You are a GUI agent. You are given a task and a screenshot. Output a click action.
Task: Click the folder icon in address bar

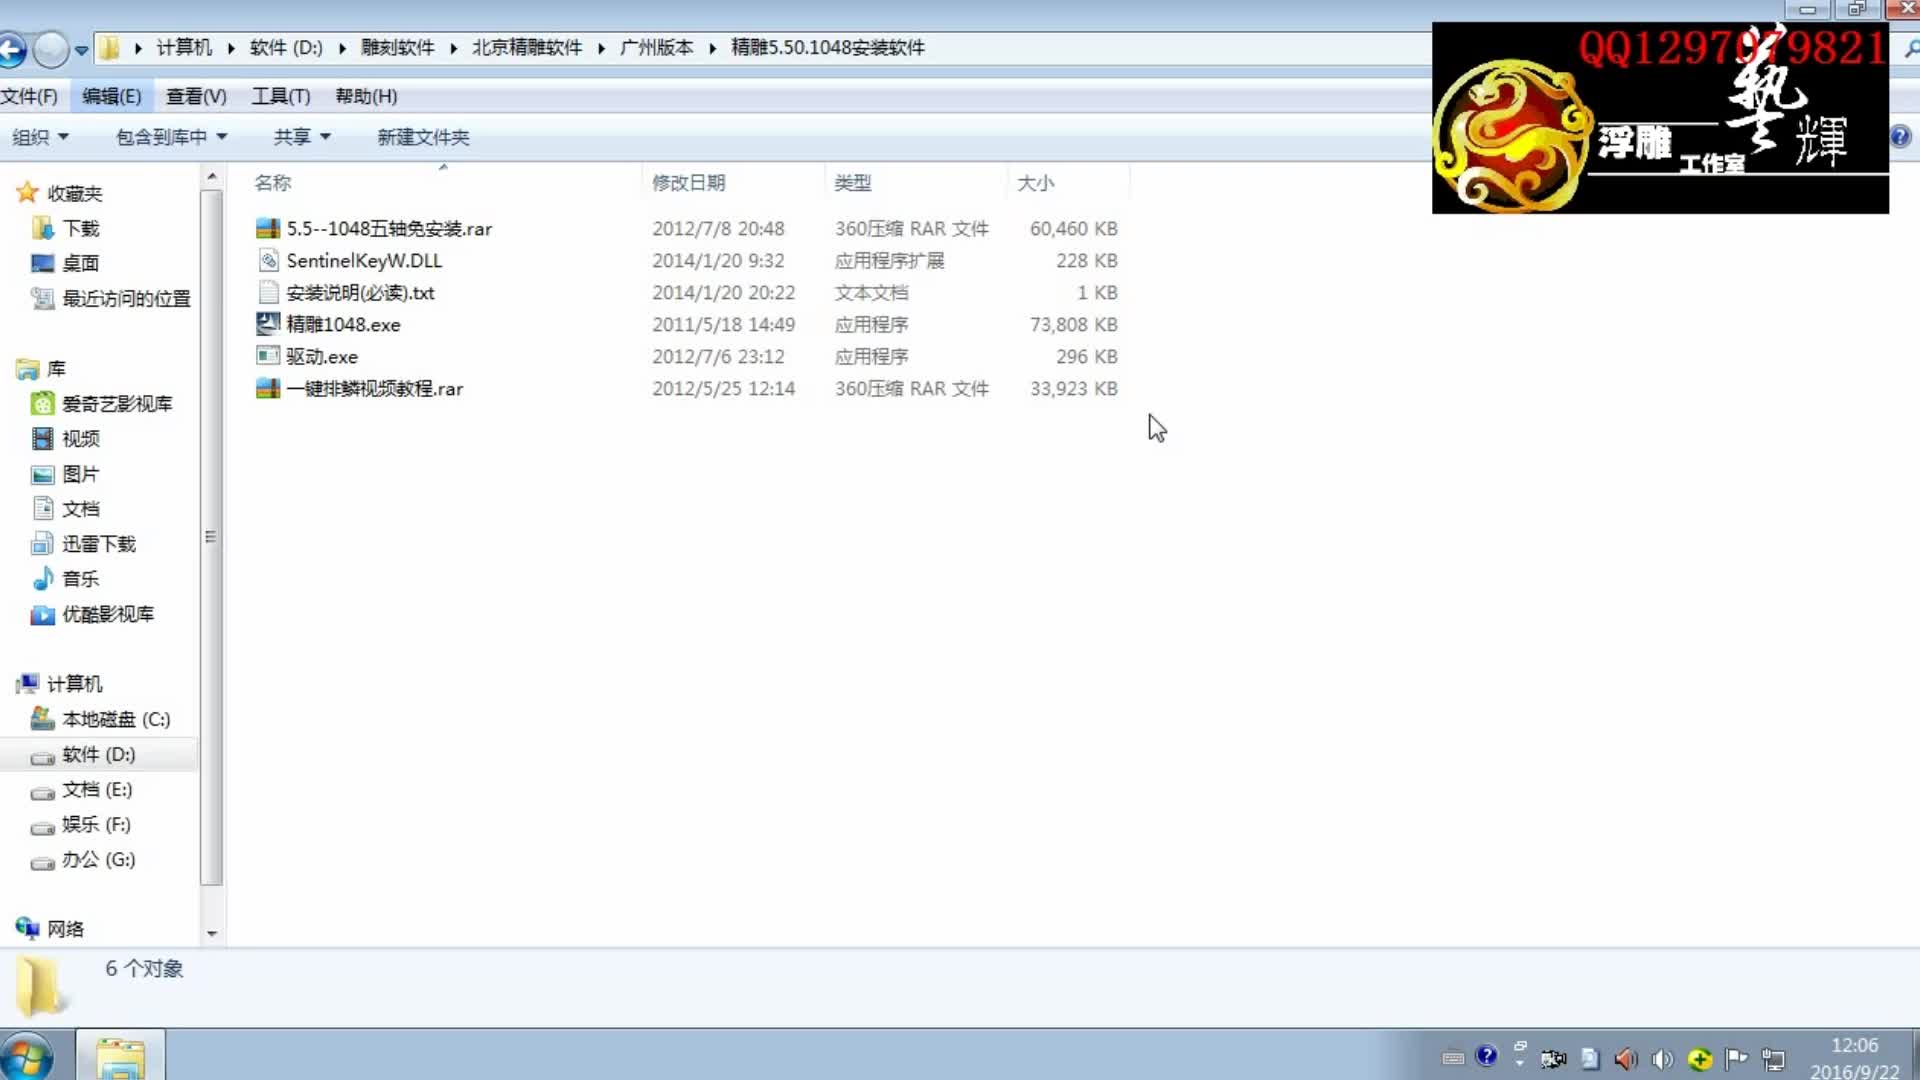click(x=110, y=47)
